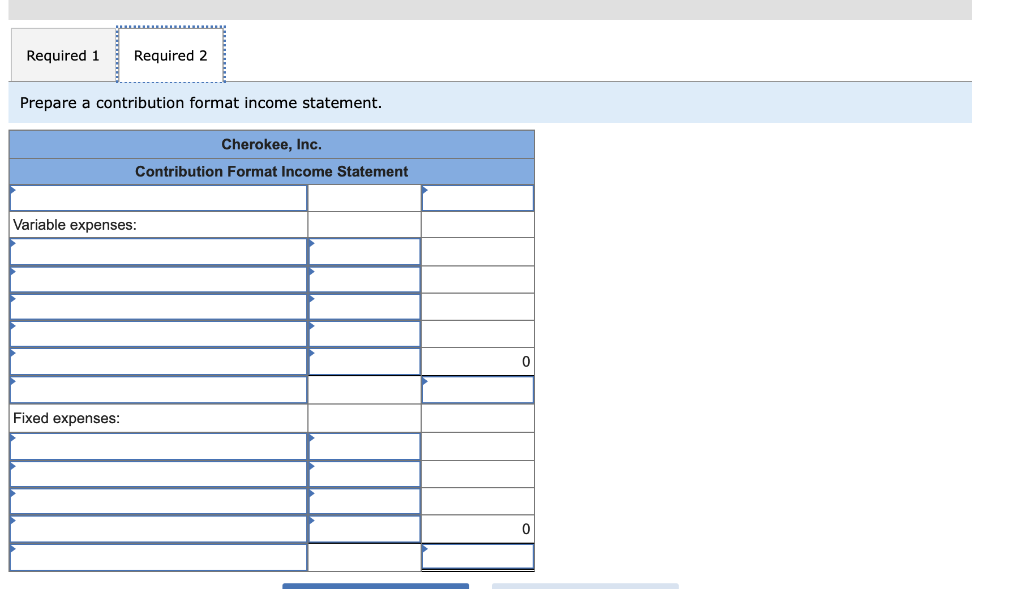
Task: Open the net operating income label dropdown on bottom row
Action: tap(157, 556)
